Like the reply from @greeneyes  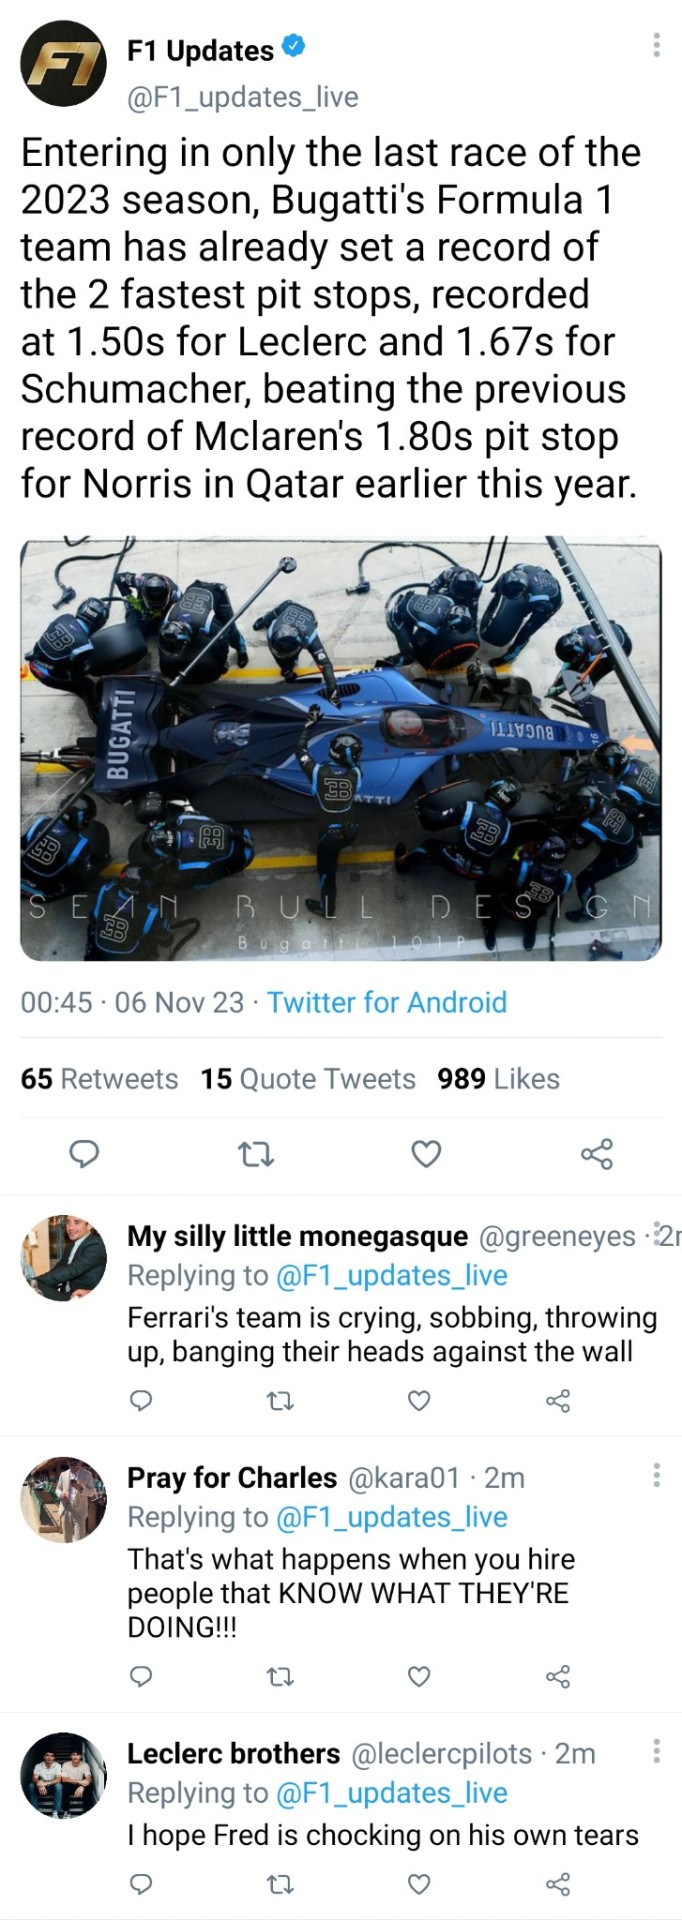(419, 1401)
